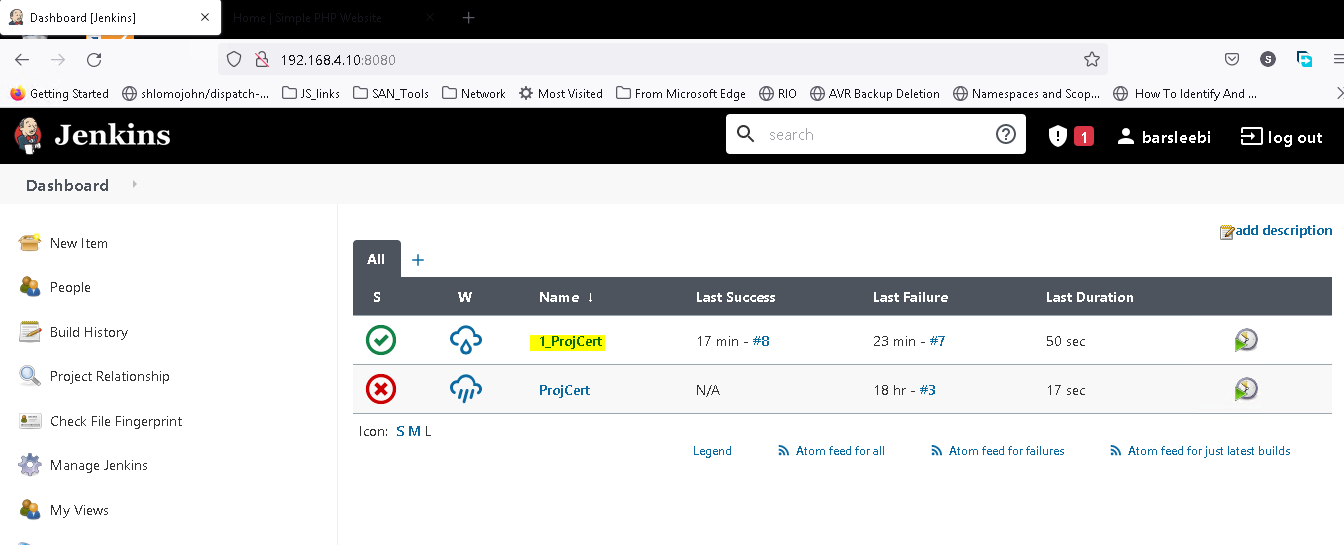Sort by the Last Success column header

tap(735, 297)
